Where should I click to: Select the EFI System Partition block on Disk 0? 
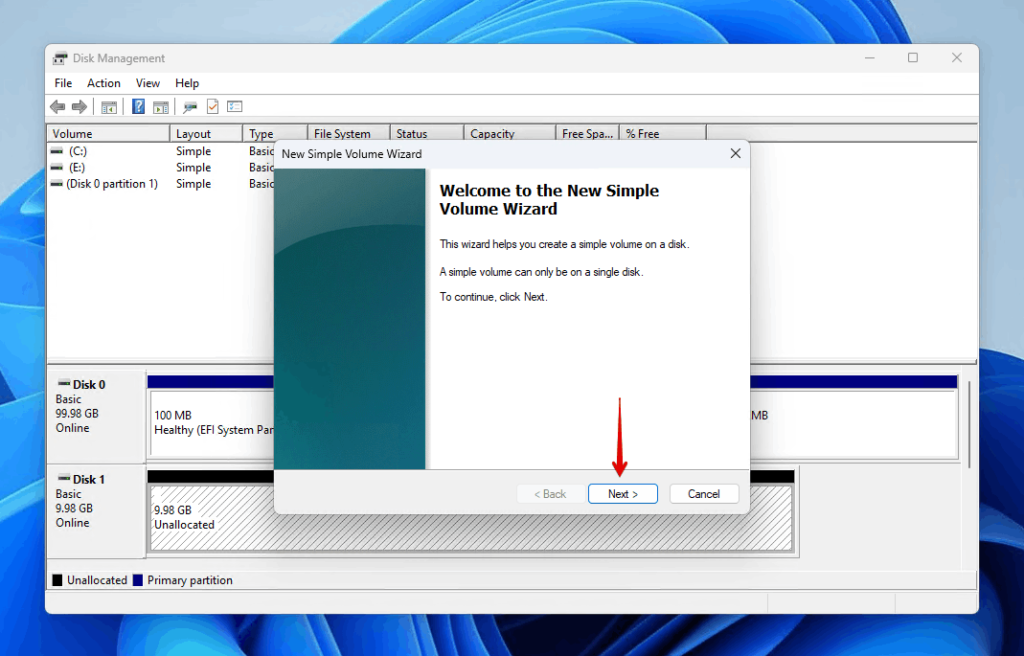(200, 420)
